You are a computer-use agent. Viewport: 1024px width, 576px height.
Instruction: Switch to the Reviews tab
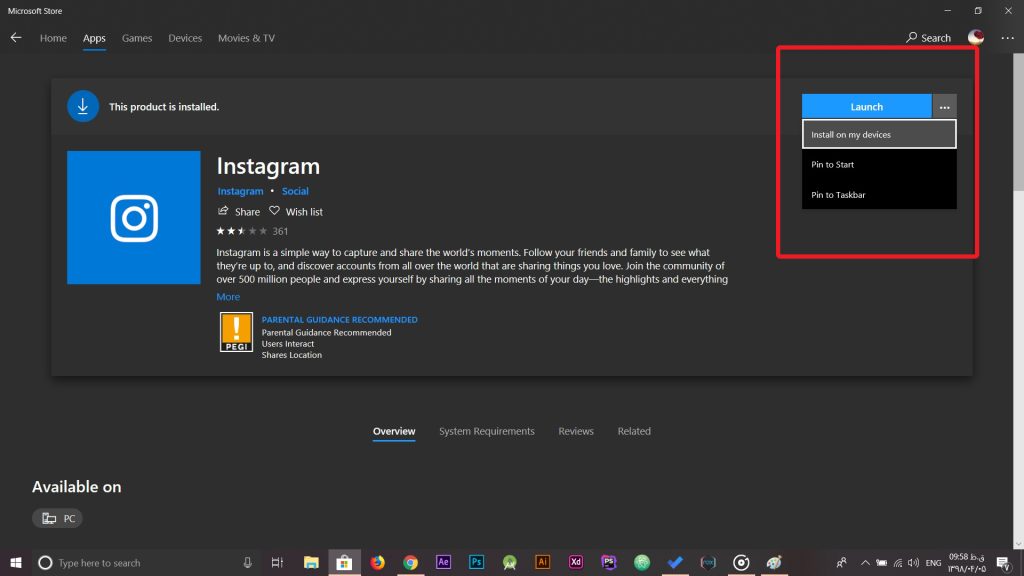(x=576, y=432)
